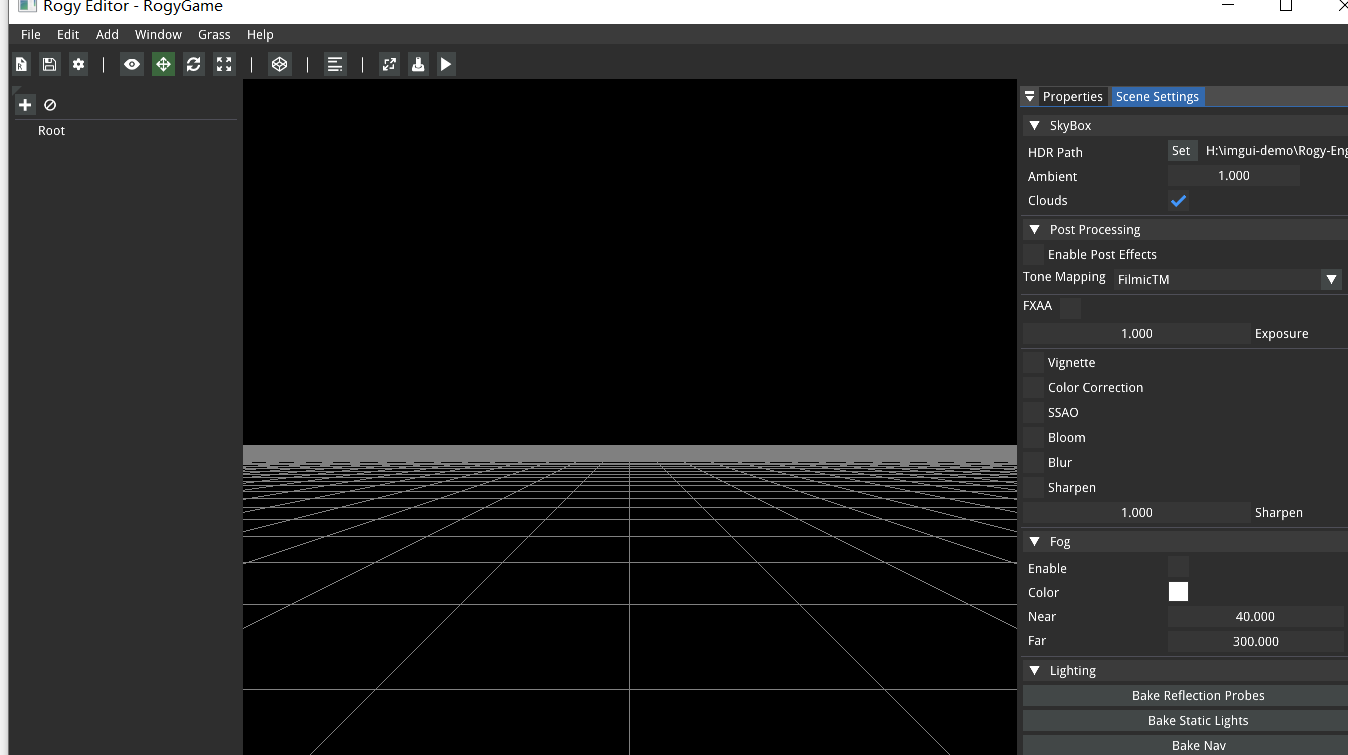The width and height of the screenshot is (1348, 755).
Task: Click the Fog Far value field
Action: pyautogui.click(x=1256, y=641)
